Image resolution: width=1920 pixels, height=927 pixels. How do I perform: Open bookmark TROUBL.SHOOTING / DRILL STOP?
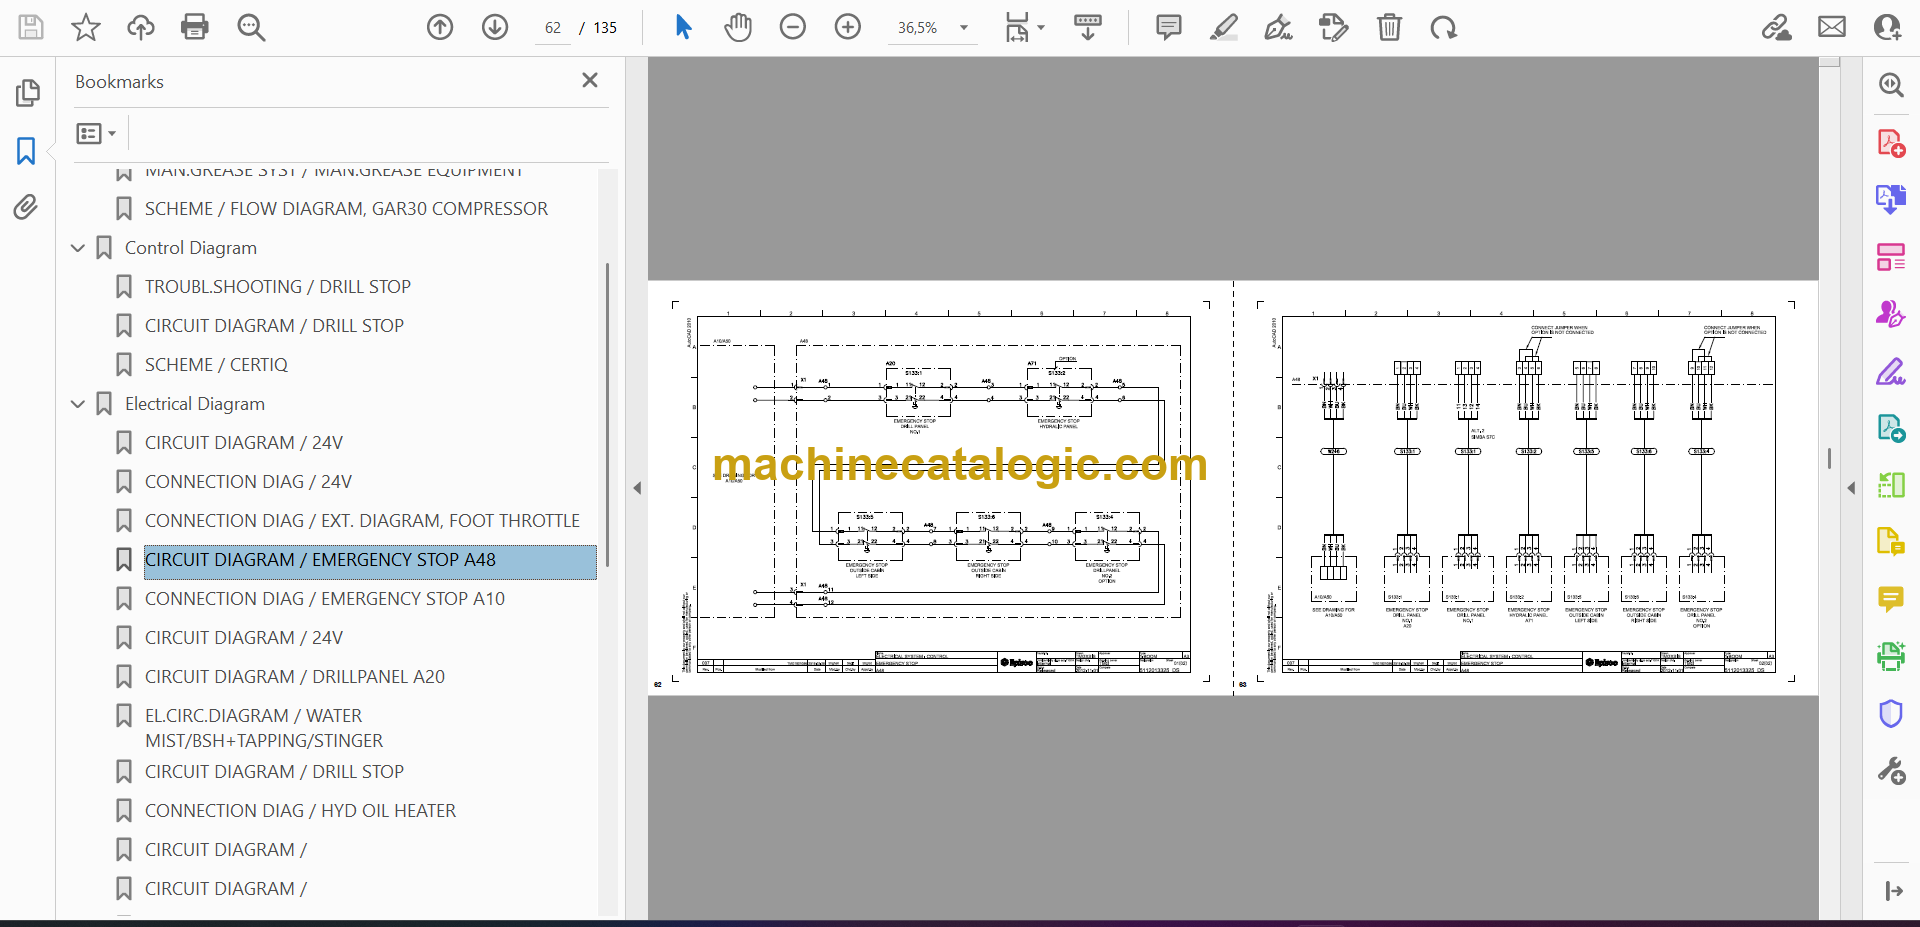coord(278,287)
